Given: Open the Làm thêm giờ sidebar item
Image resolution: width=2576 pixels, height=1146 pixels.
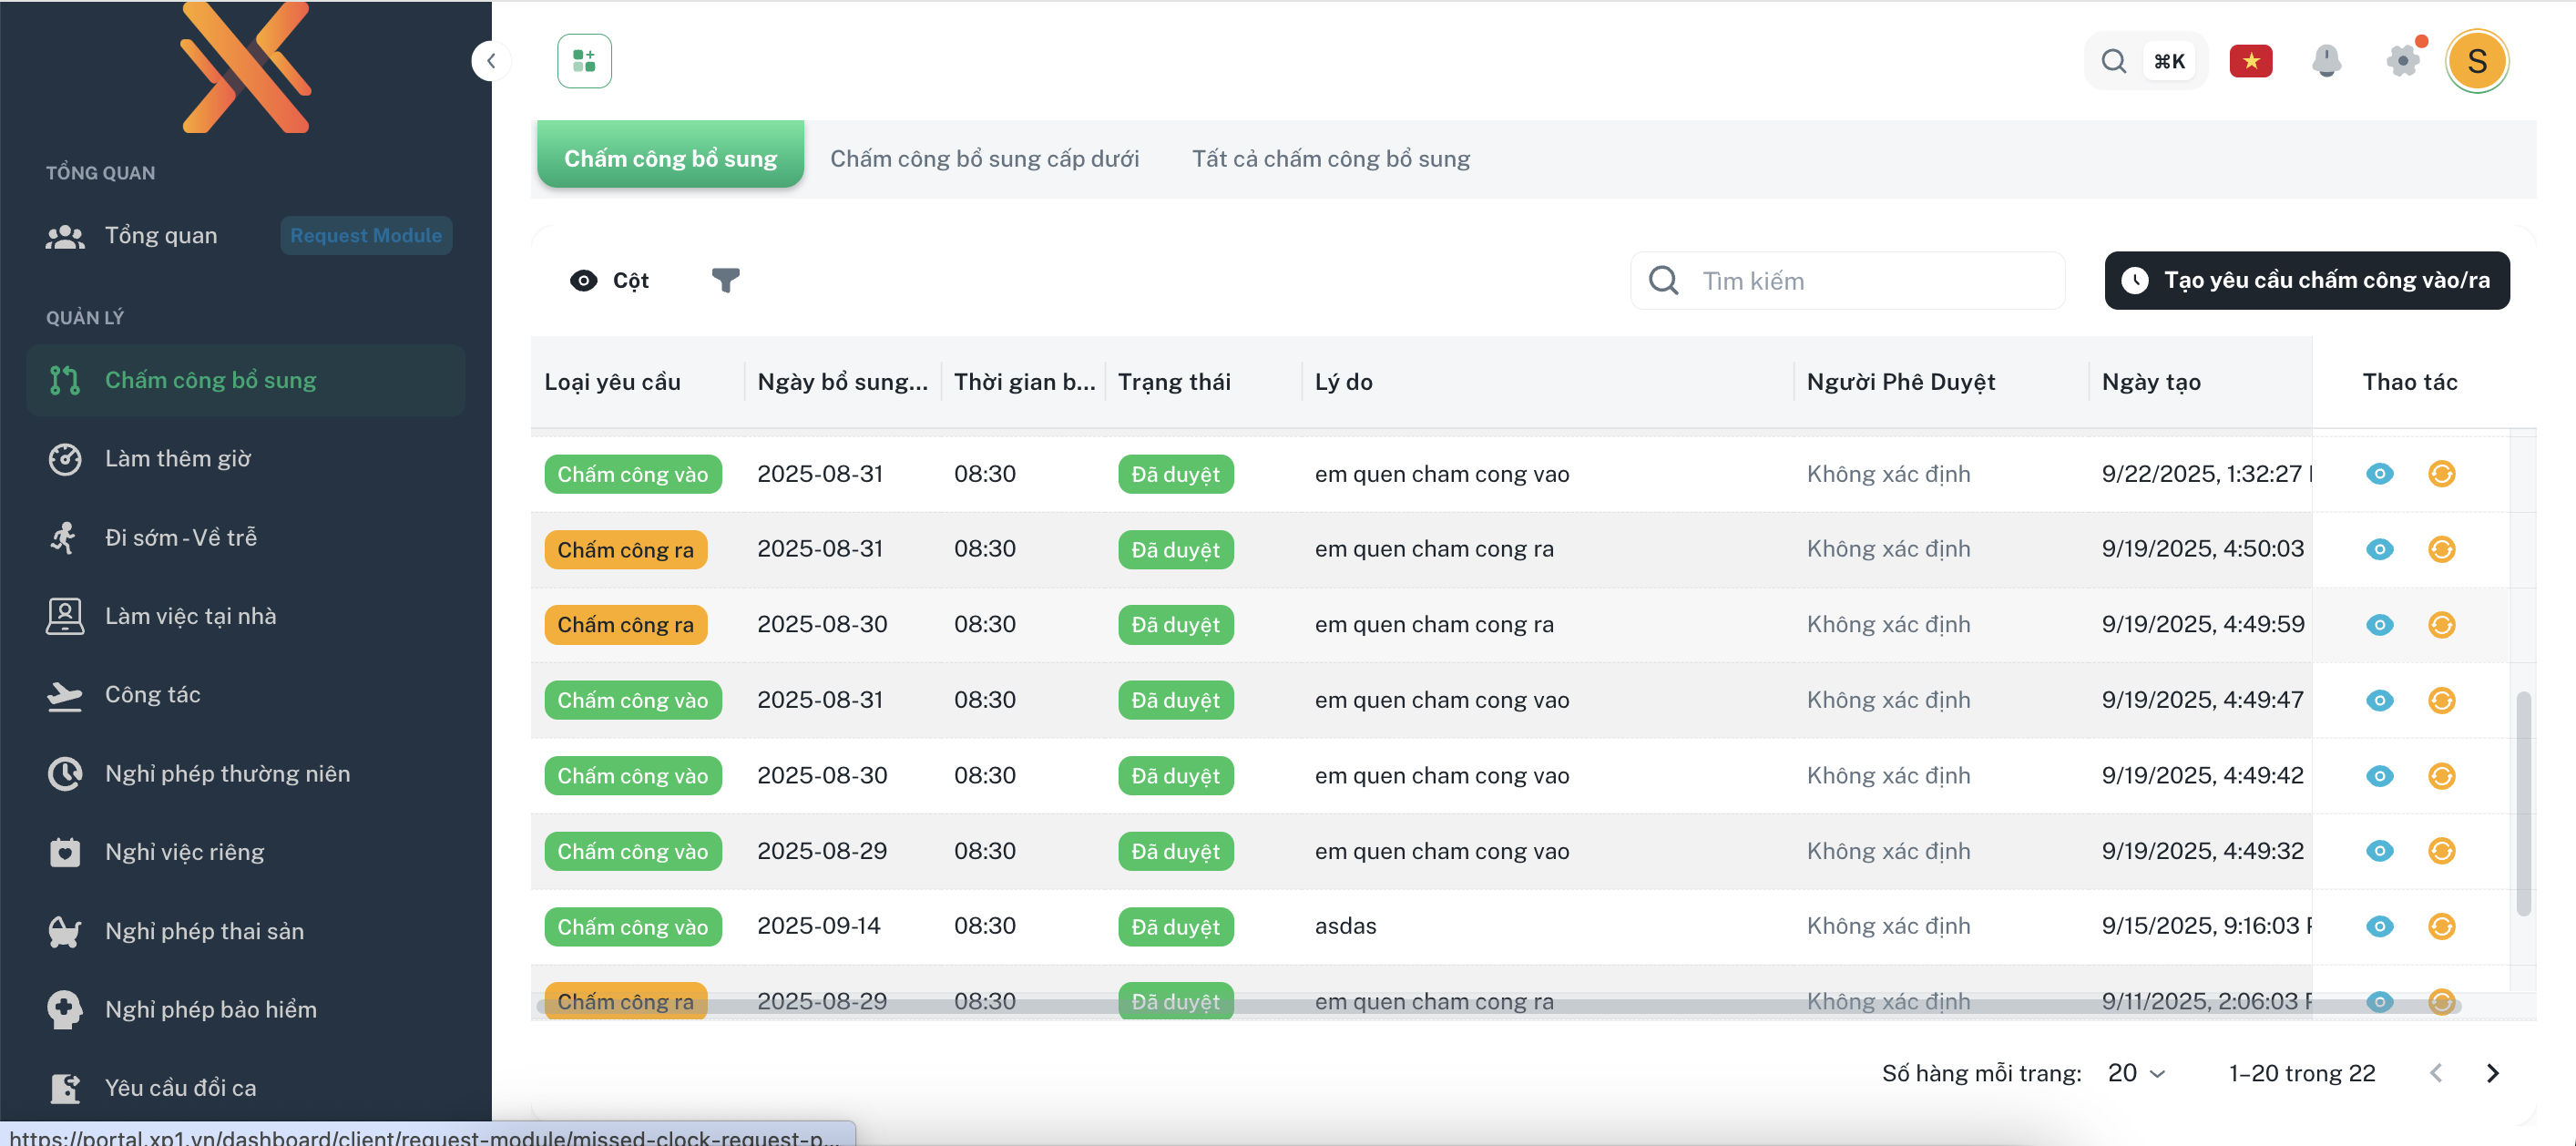Looking at the screenshot, I should [x=178, y=459].
